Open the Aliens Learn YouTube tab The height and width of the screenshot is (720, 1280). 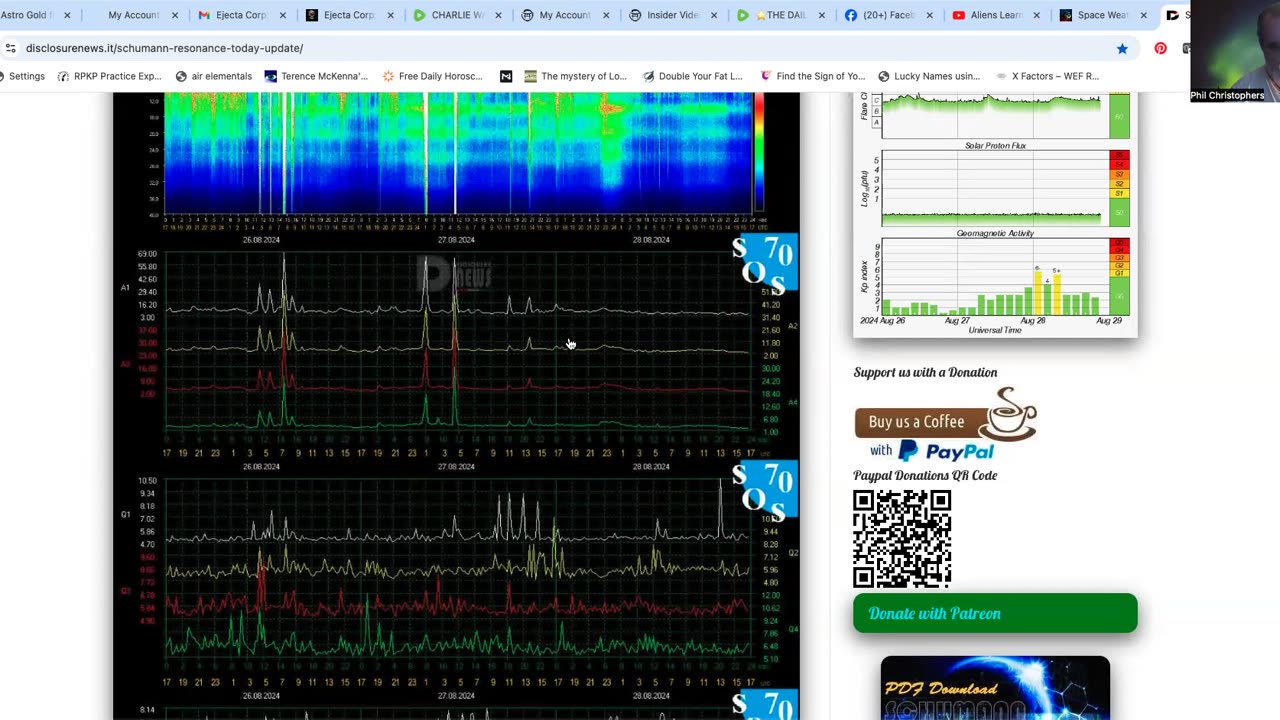pyautogui.click(x=988, y=15)
